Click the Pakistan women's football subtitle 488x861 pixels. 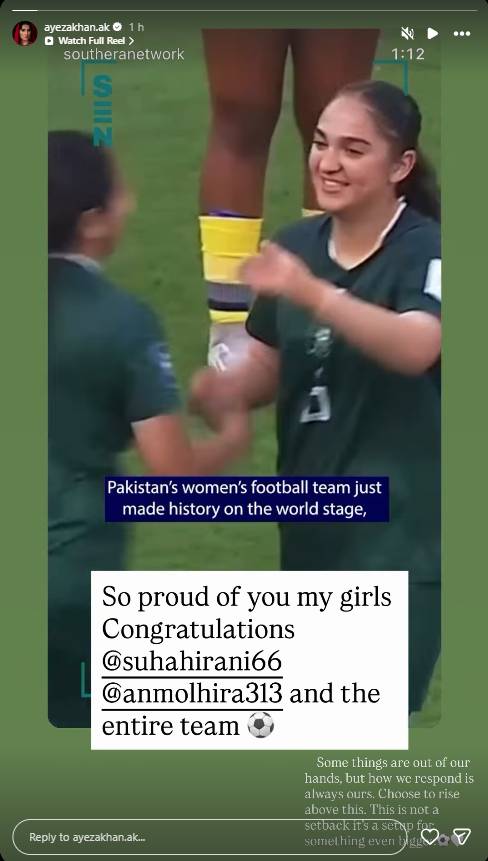click(246, 499)
